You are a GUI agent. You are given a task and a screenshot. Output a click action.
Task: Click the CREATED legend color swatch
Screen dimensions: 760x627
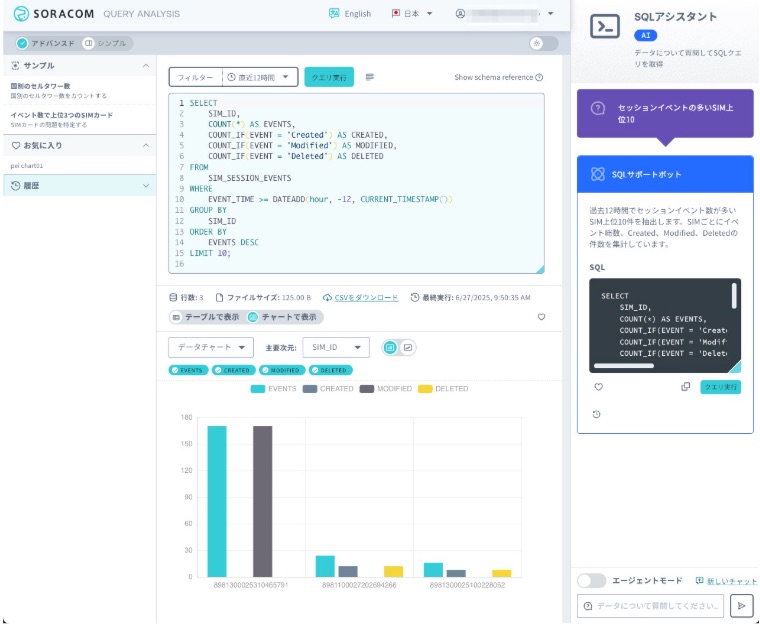[310, 389]
